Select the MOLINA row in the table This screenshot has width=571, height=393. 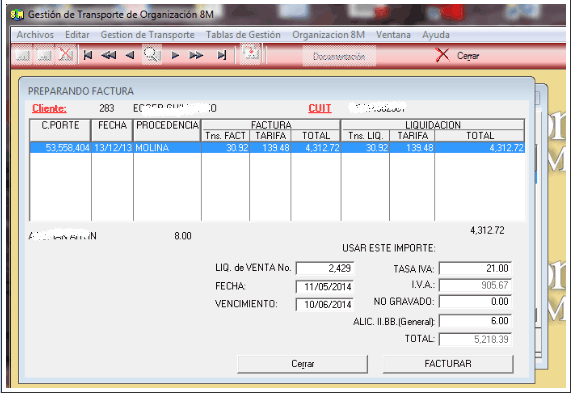[x=277, y=148]
